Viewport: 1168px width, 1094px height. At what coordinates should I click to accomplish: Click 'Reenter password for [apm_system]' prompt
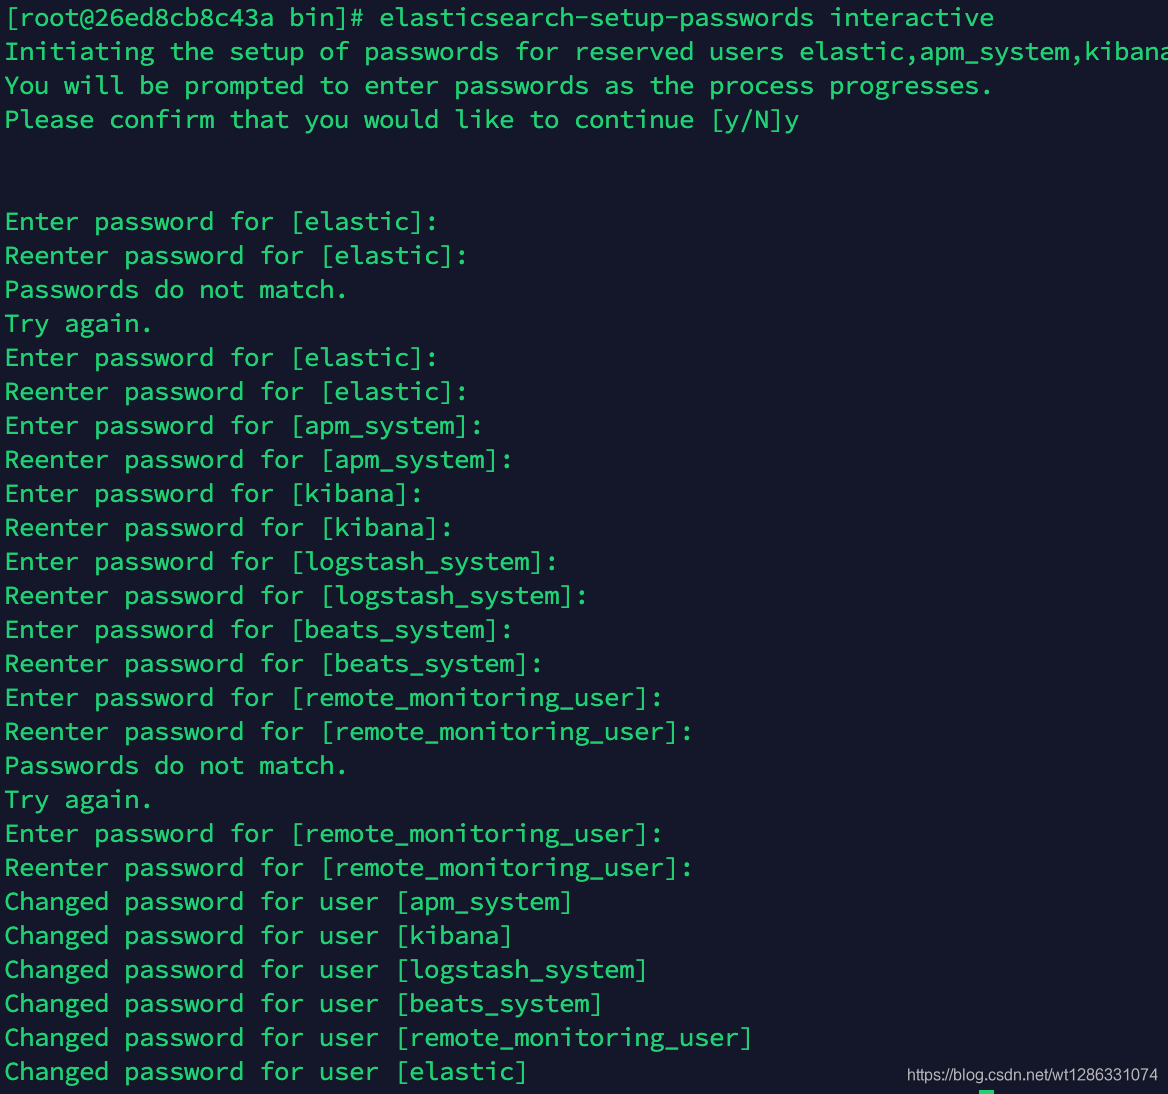[x=258, y=460]
